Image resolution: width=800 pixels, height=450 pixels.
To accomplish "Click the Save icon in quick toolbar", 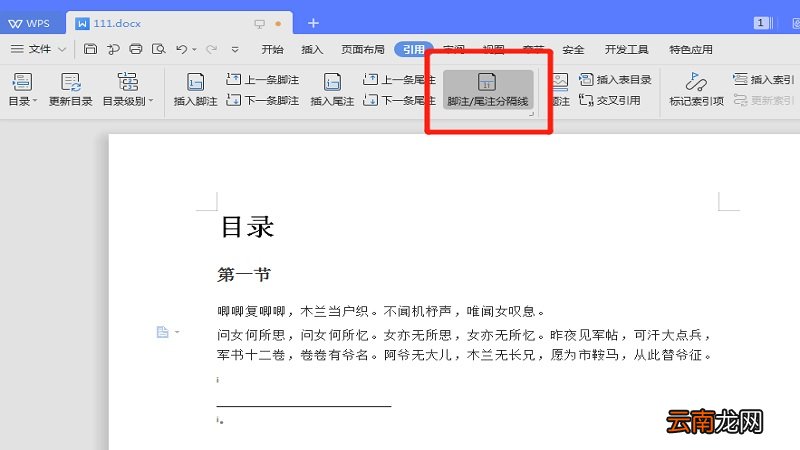I will pyautogui.click(x=90, y=49).
